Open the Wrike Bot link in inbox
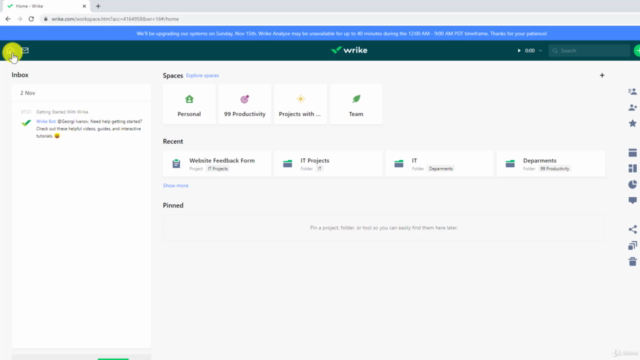The image size is (640, 360). [46, 121]
